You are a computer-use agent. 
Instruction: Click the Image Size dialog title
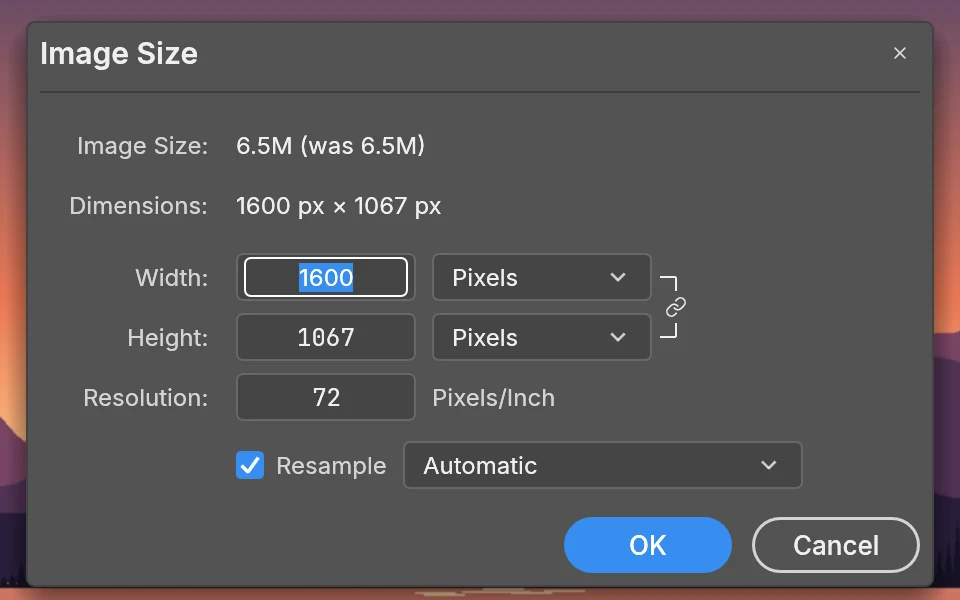coord(119,53)
